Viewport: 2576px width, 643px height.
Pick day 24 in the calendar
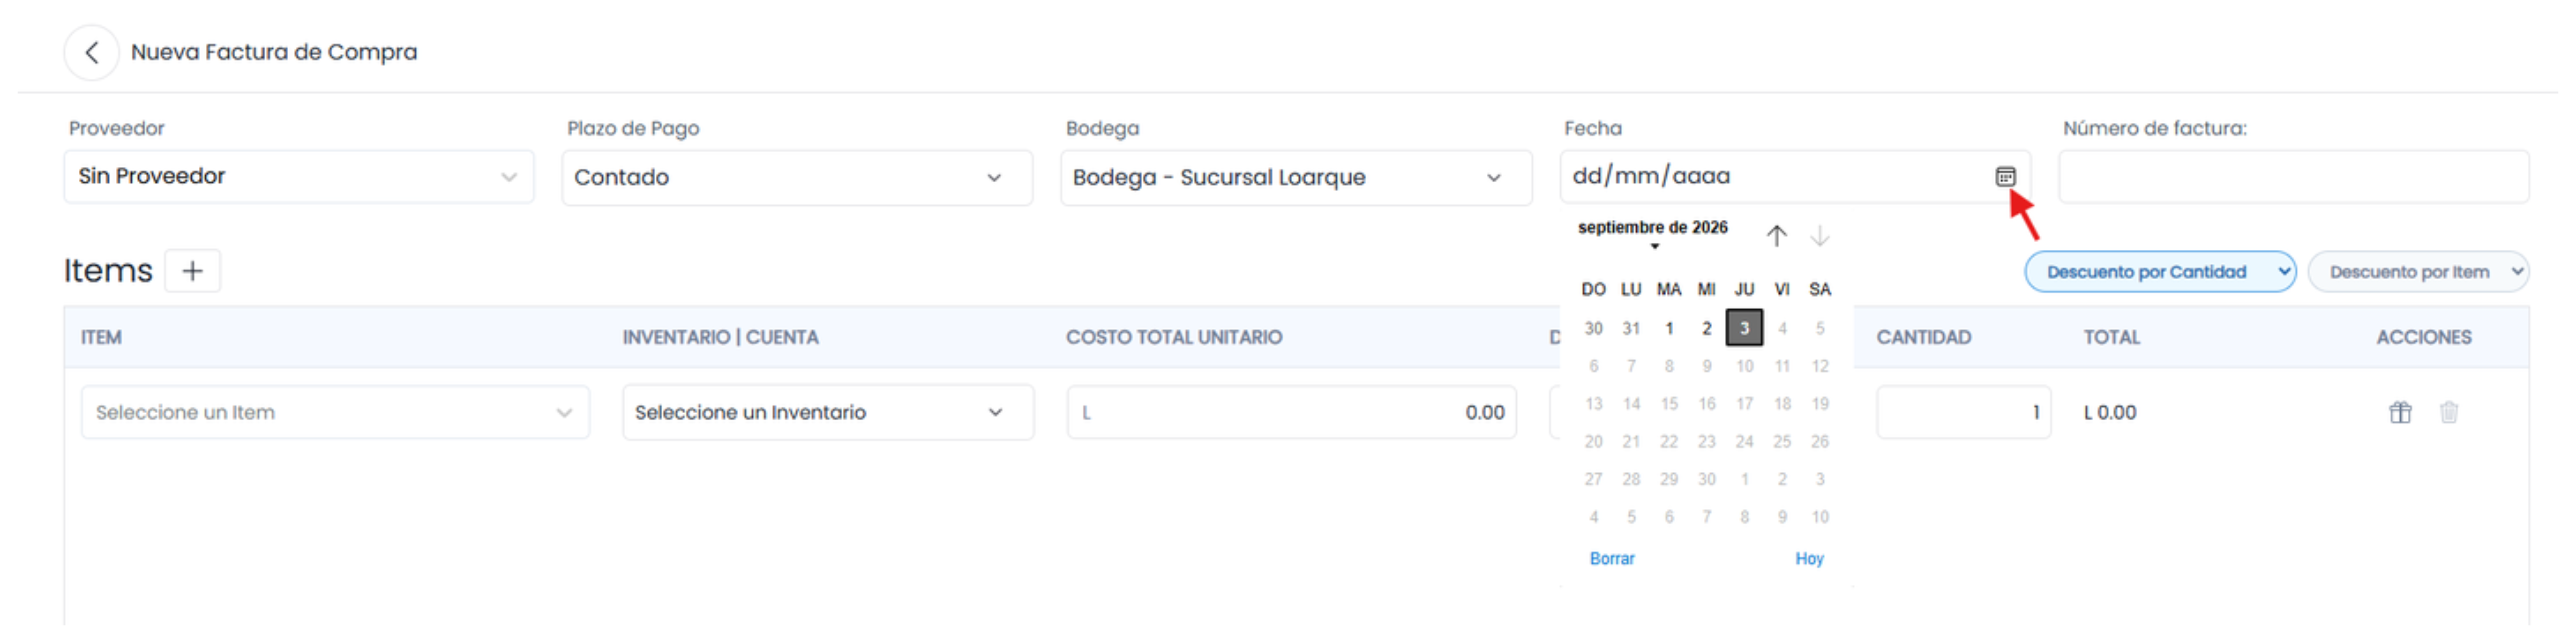(1744, 441)
